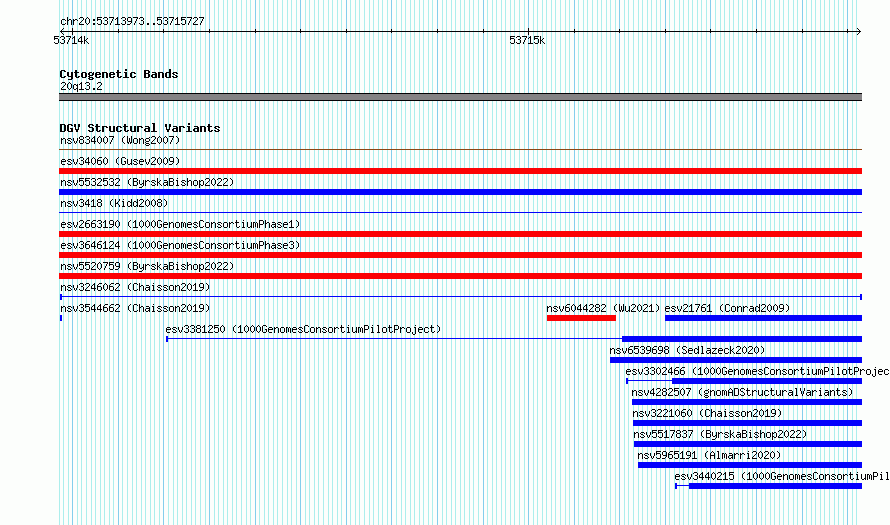
Task: Click the 53714k ruler marker
Action: pos(71,40)
